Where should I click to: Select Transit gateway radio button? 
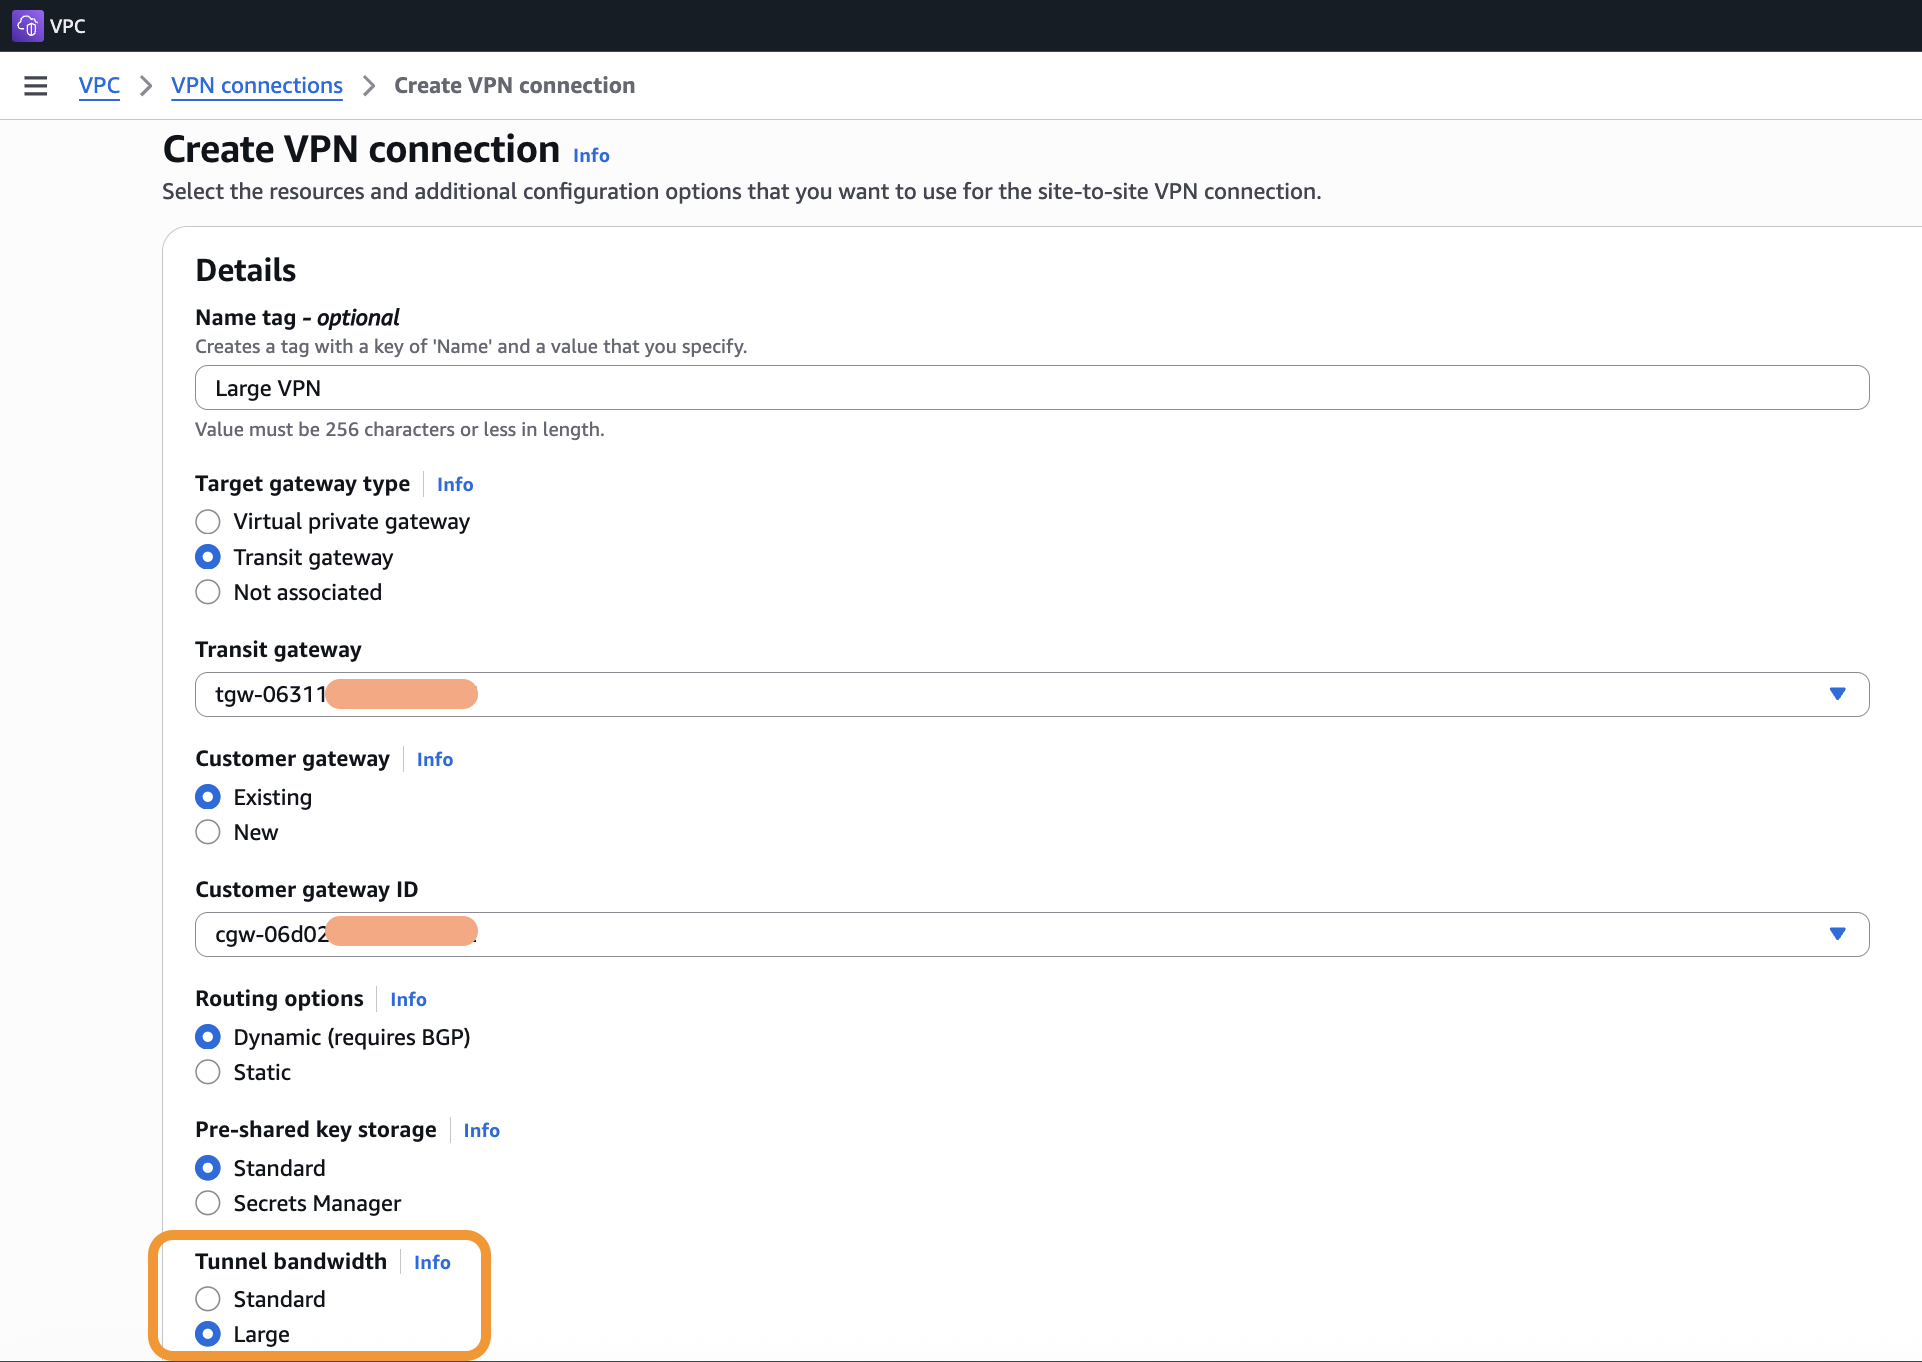coord(208,557)
